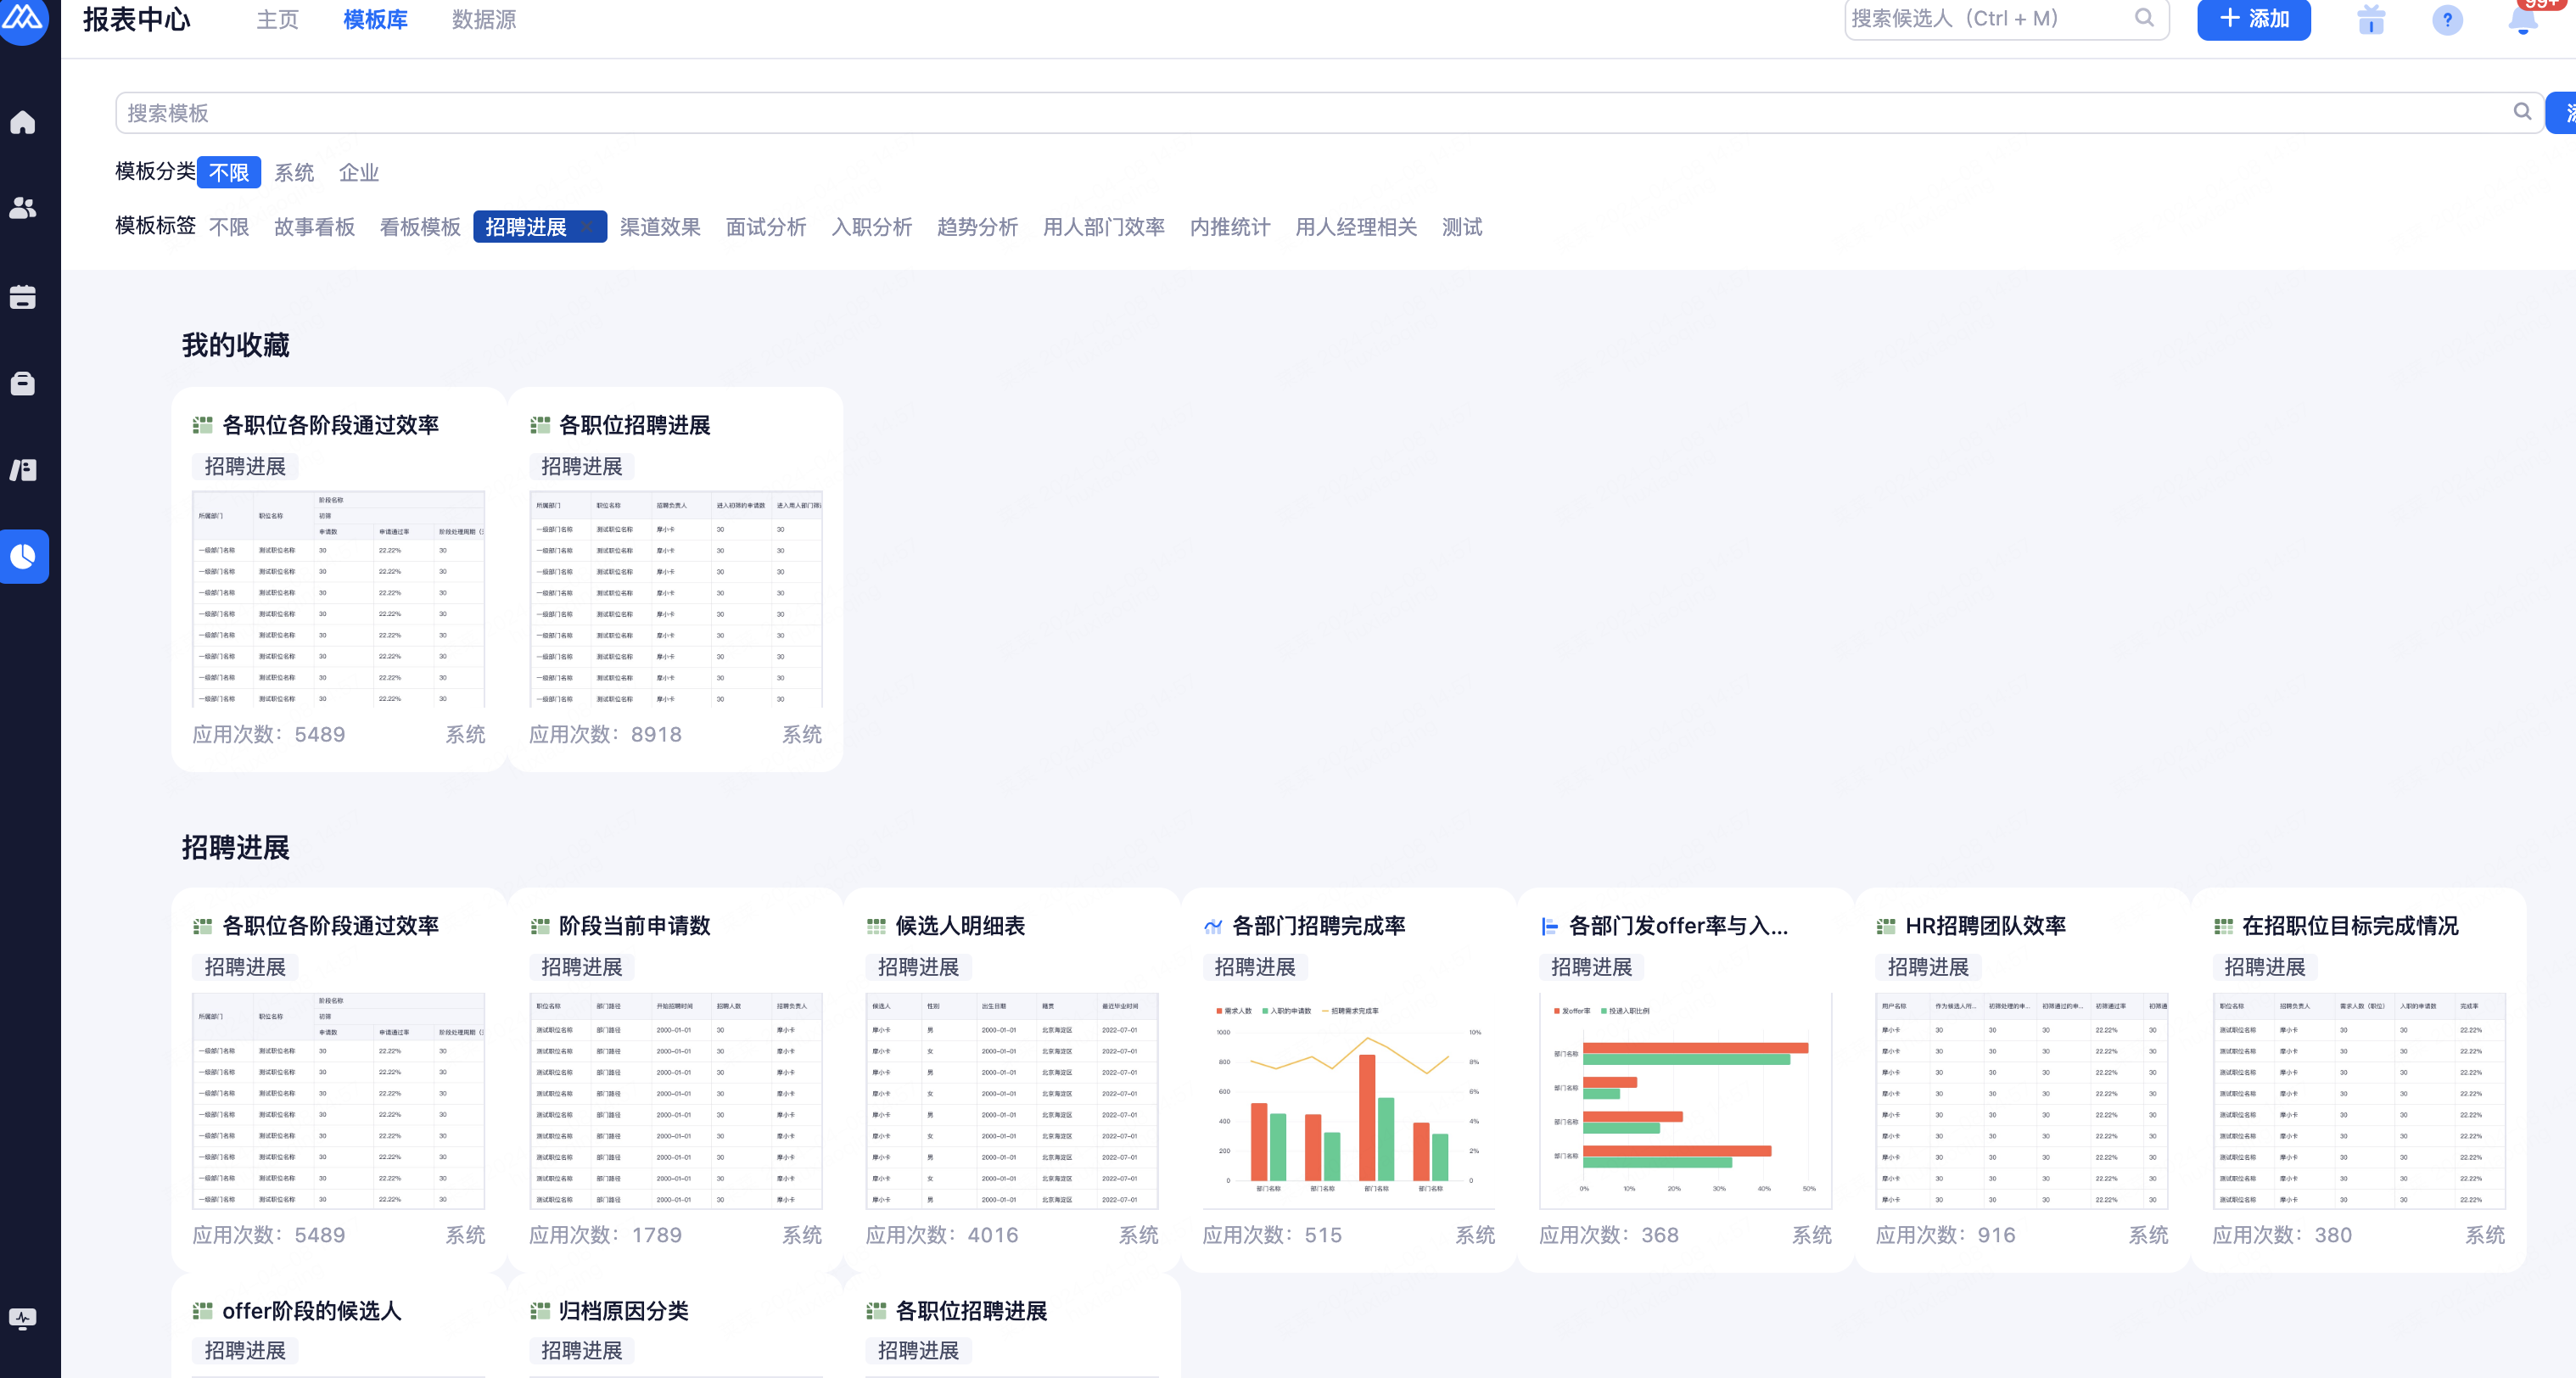Open the 在招职位目标完成情况 template title
The height and width of the screenshot is (1378, 2576).
tap(2350, 926)
